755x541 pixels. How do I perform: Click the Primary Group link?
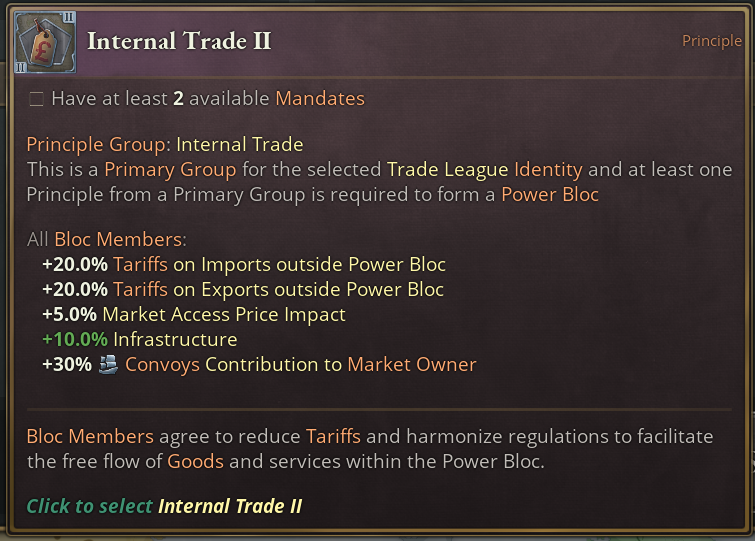pyautogui.click(x=170, y=169)
